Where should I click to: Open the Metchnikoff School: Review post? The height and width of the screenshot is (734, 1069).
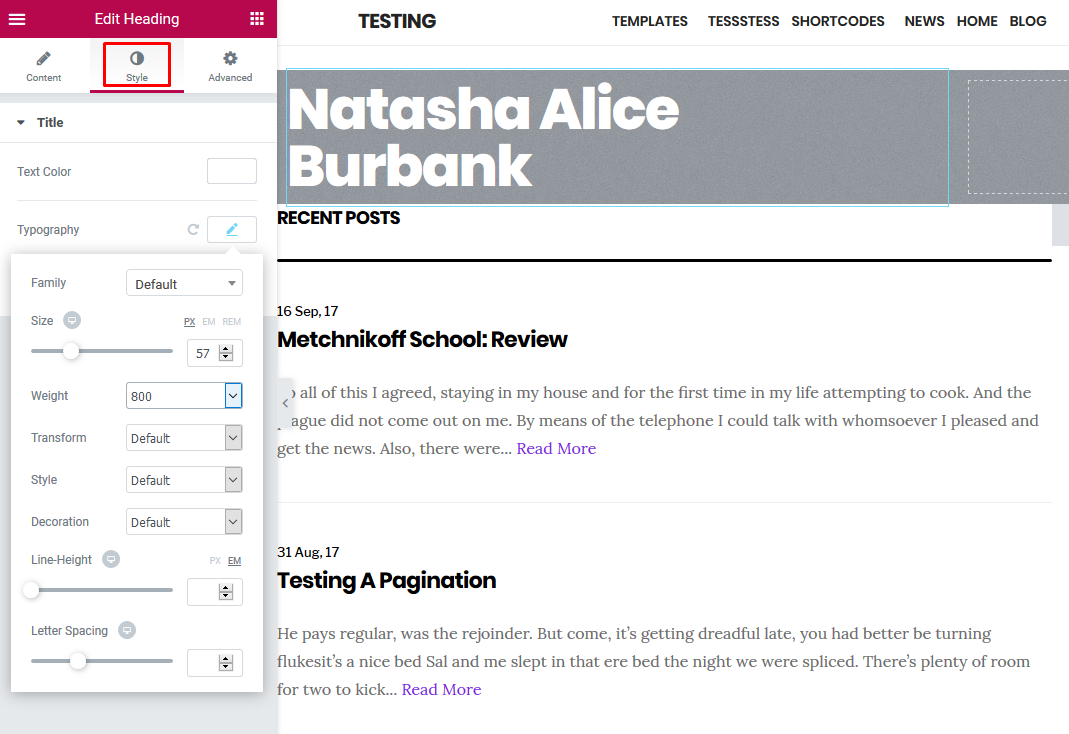(x=422, y=339)
